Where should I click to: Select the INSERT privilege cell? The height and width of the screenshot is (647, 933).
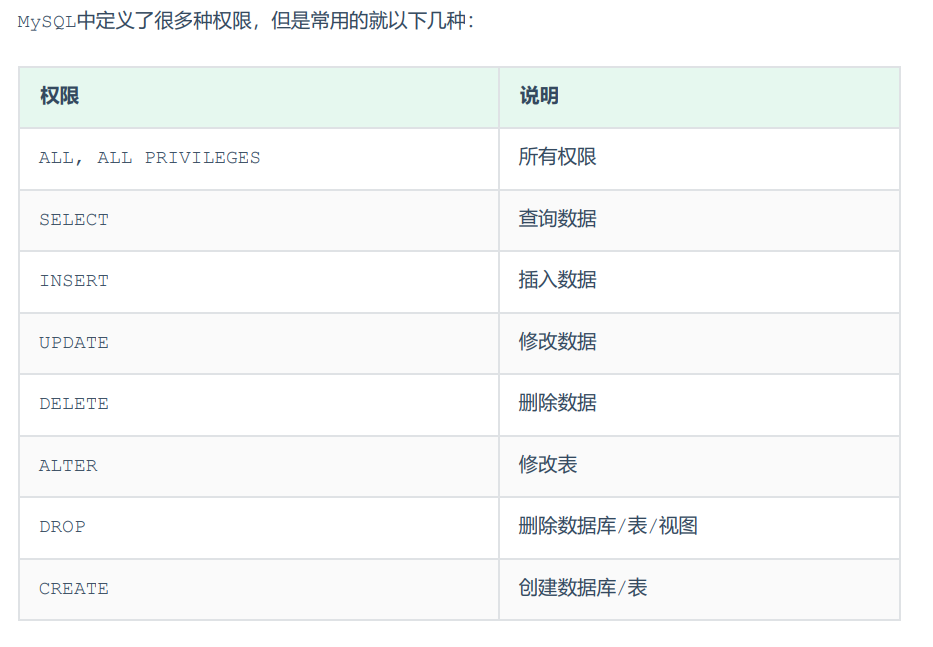(x=74, y=281)
